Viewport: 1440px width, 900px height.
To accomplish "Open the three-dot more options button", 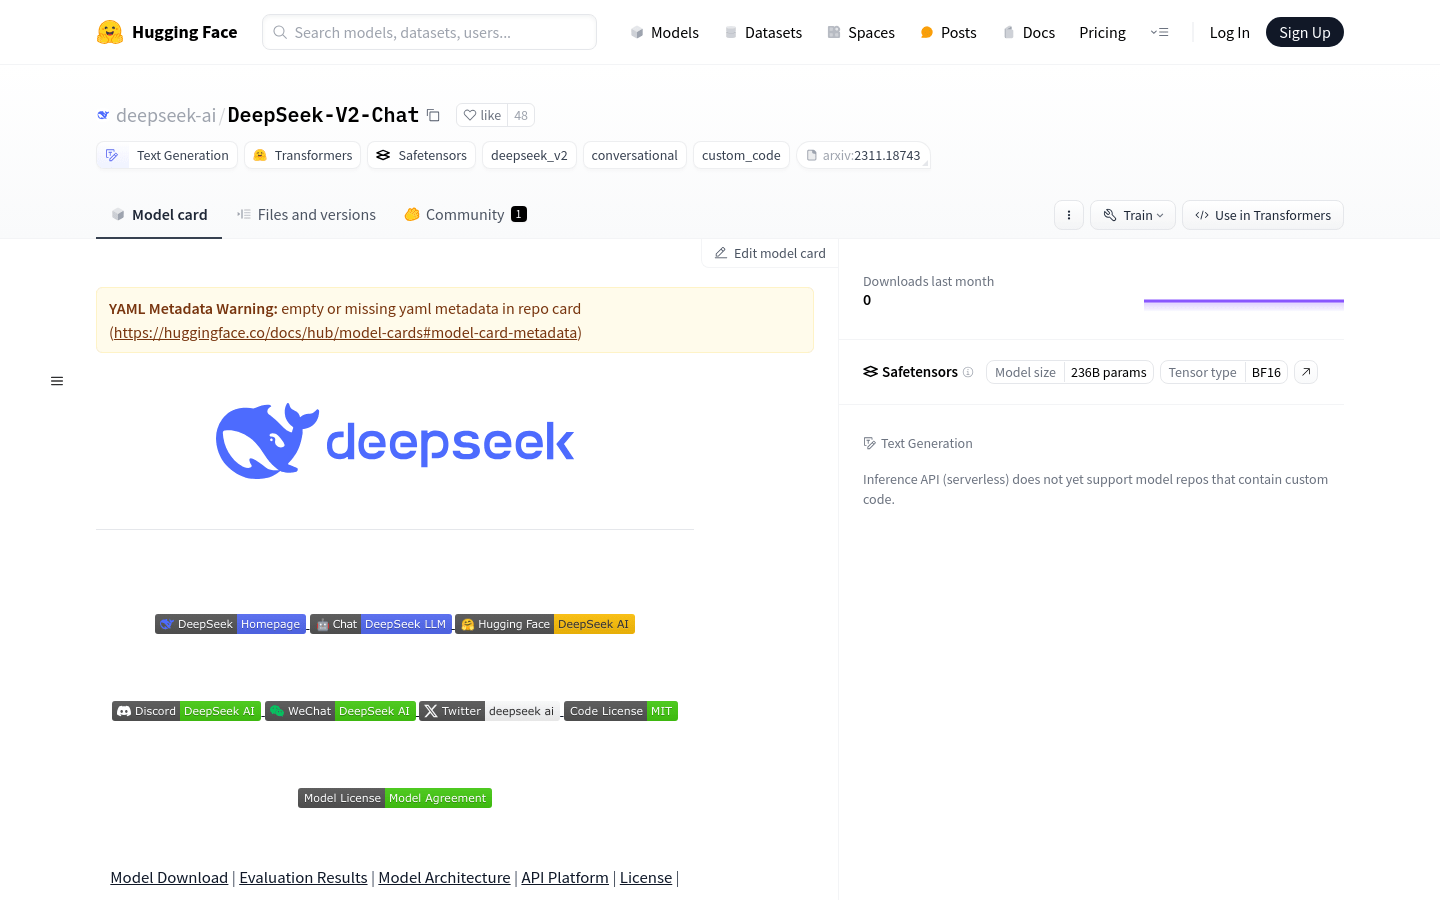I will point(1069,215).
